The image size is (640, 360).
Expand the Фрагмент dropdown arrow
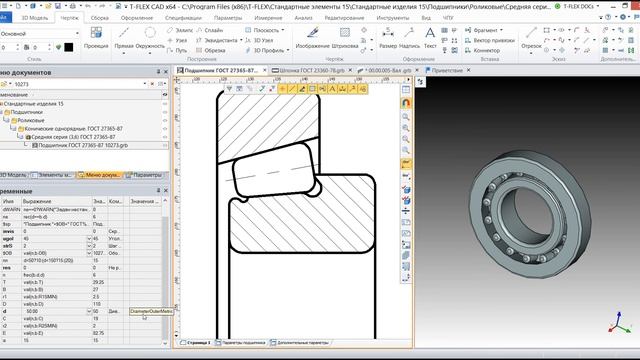click(502, 30)
